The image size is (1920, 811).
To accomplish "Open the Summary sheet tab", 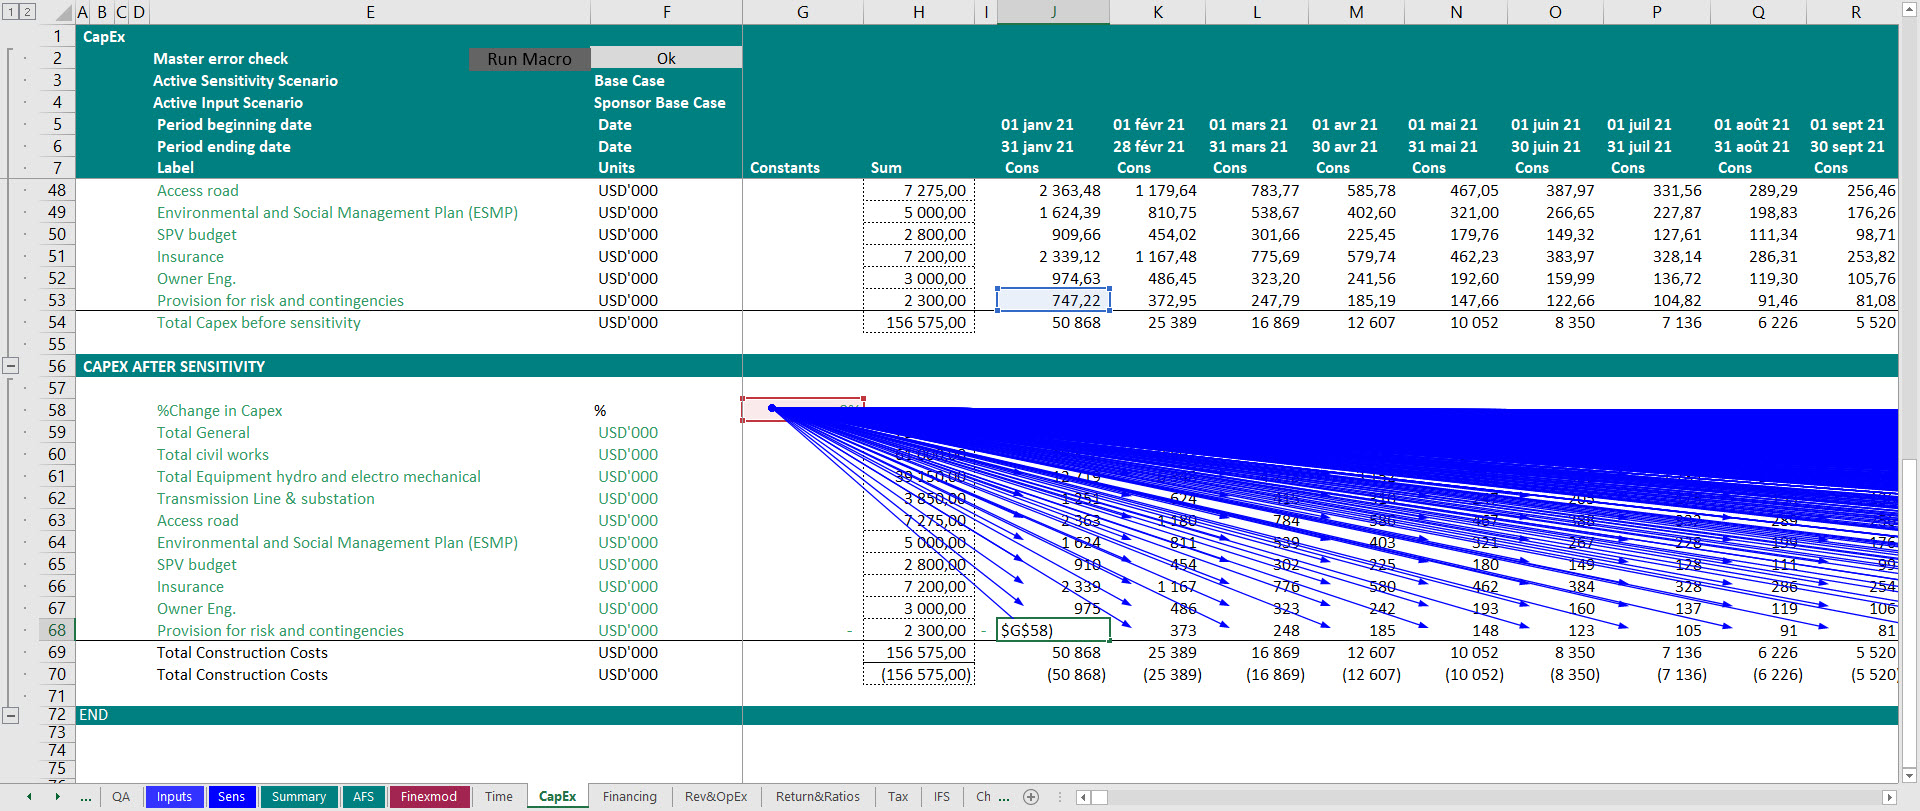I will click(299, 797).
